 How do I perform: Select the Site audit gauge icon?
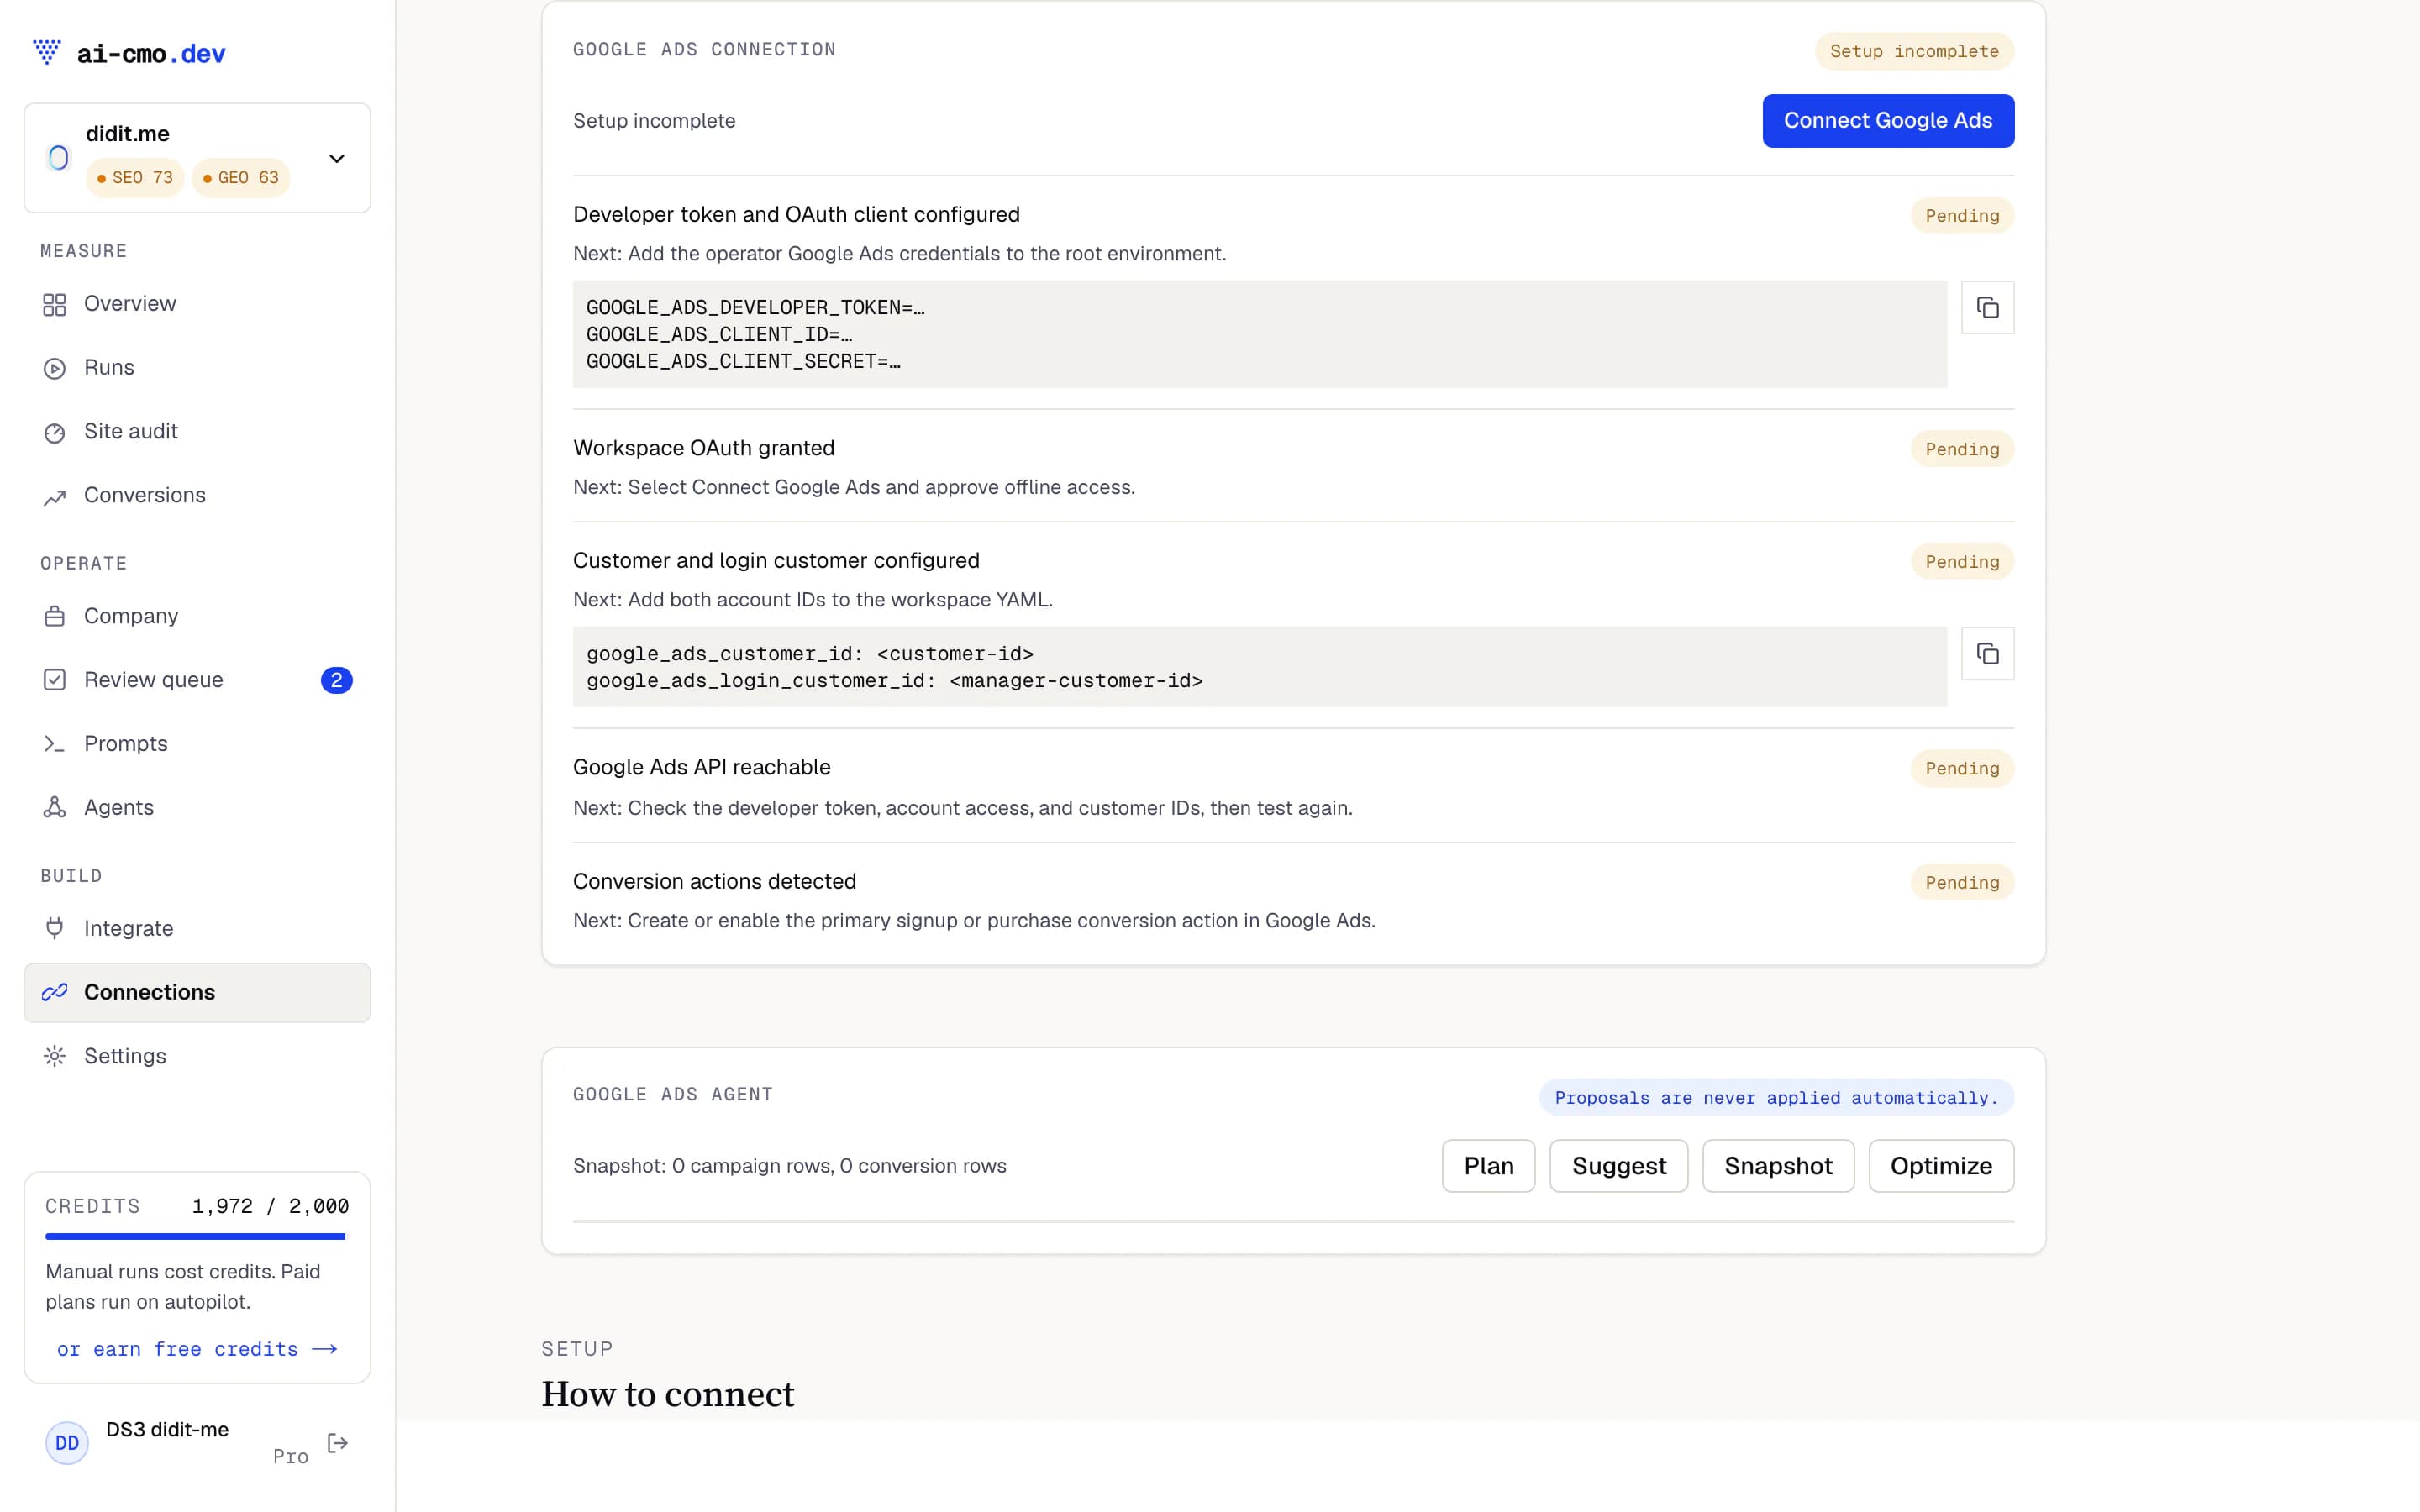click(55, 432)
